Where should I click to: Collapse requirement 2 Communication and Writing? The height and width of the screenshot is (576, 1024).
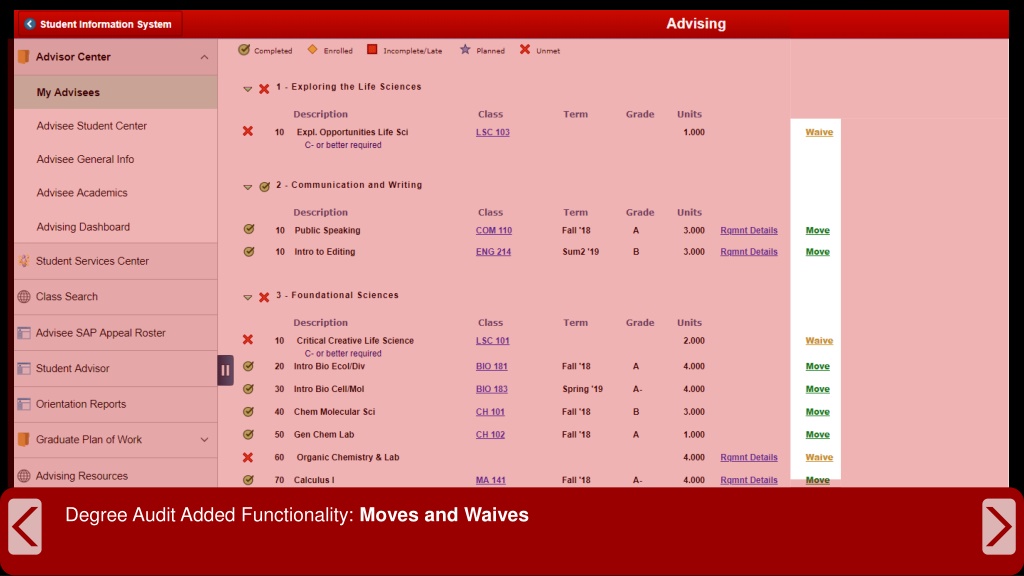click(x=248, y=187)
